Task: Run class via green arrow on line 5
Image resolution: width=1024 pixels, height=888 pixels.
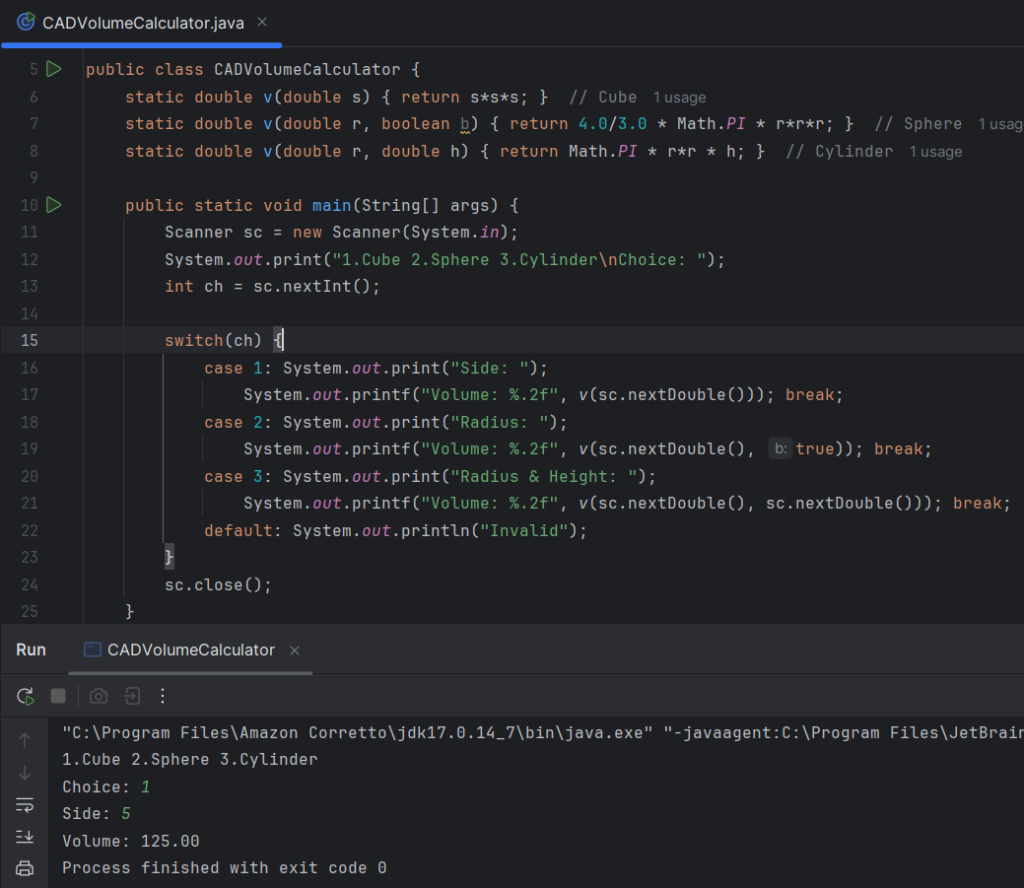Action: [54, 69]
